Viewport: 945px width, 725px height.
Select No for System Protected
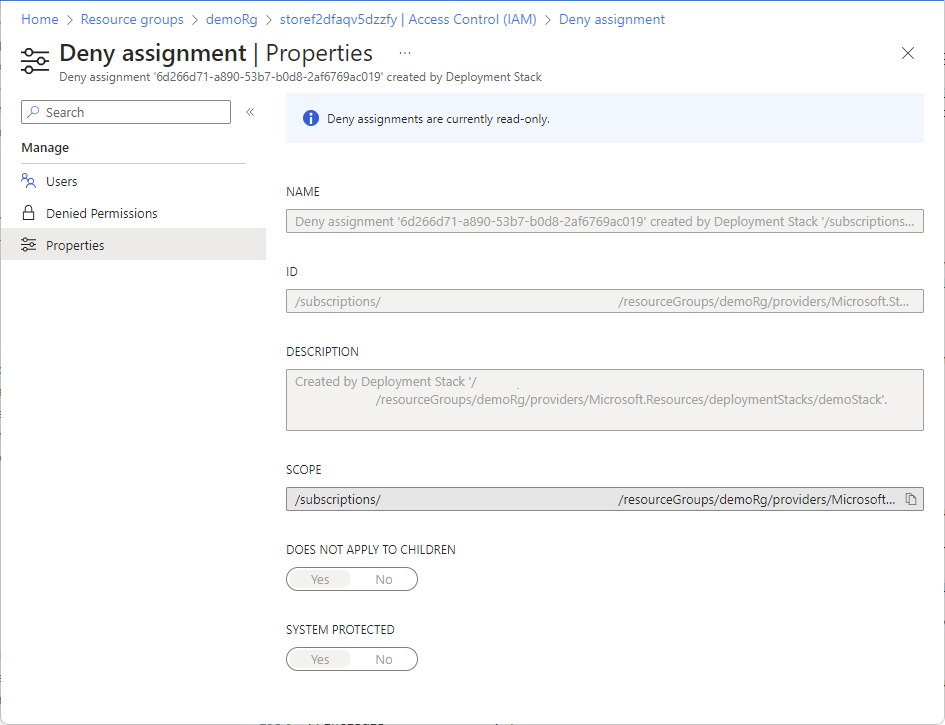384,659
